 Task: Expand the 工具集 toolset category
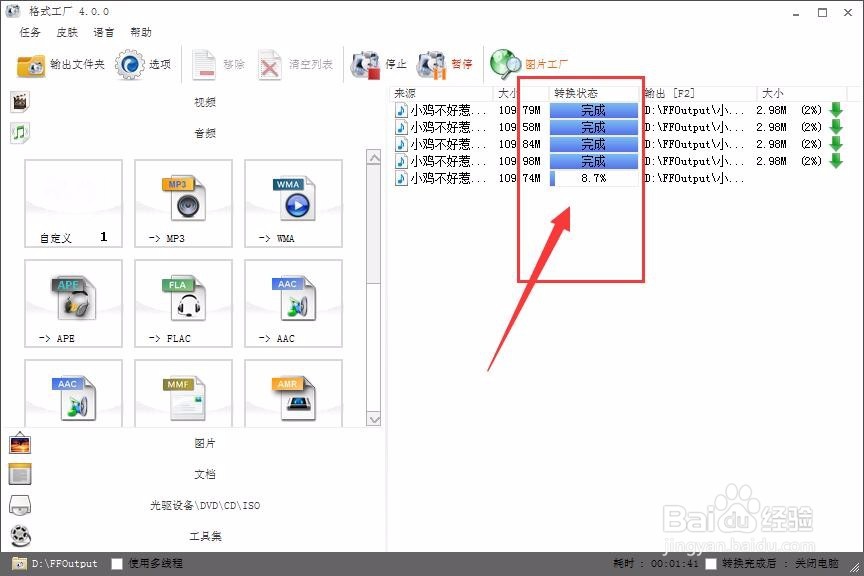click(203, 536)
